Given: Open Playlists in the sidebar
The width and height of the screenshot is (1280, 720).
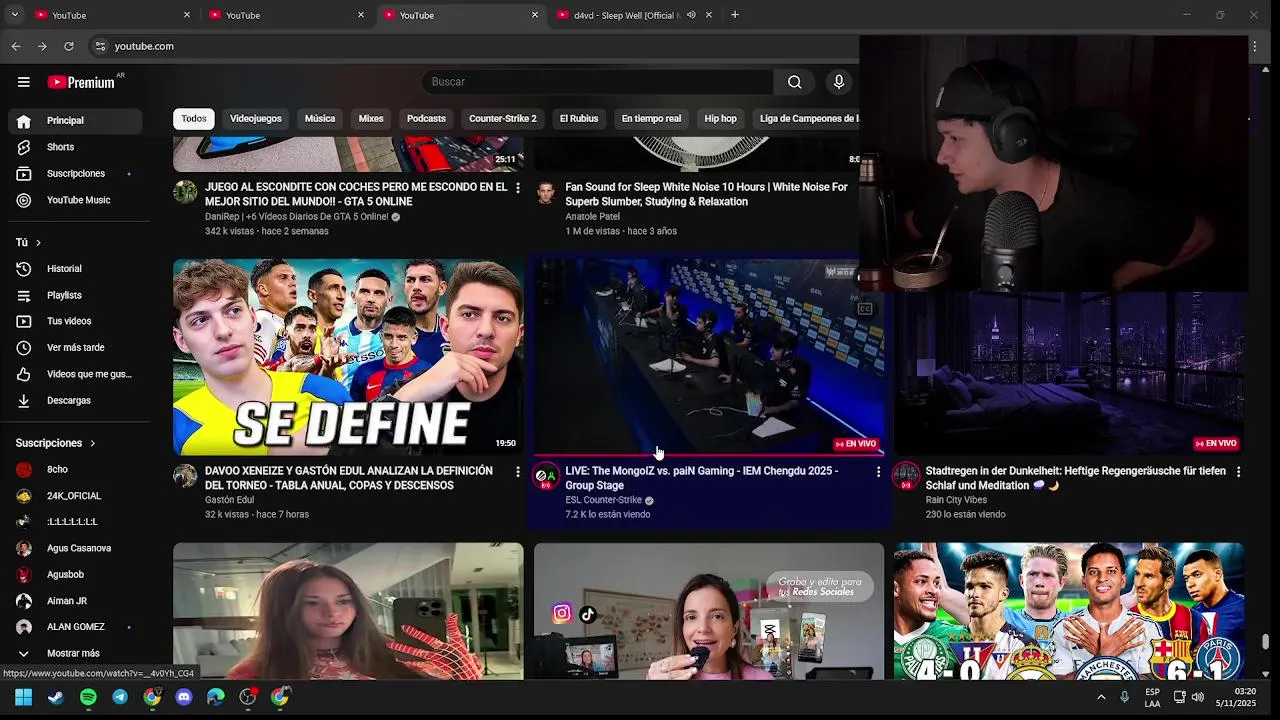Looking at the screenshot, I should 75,295.
